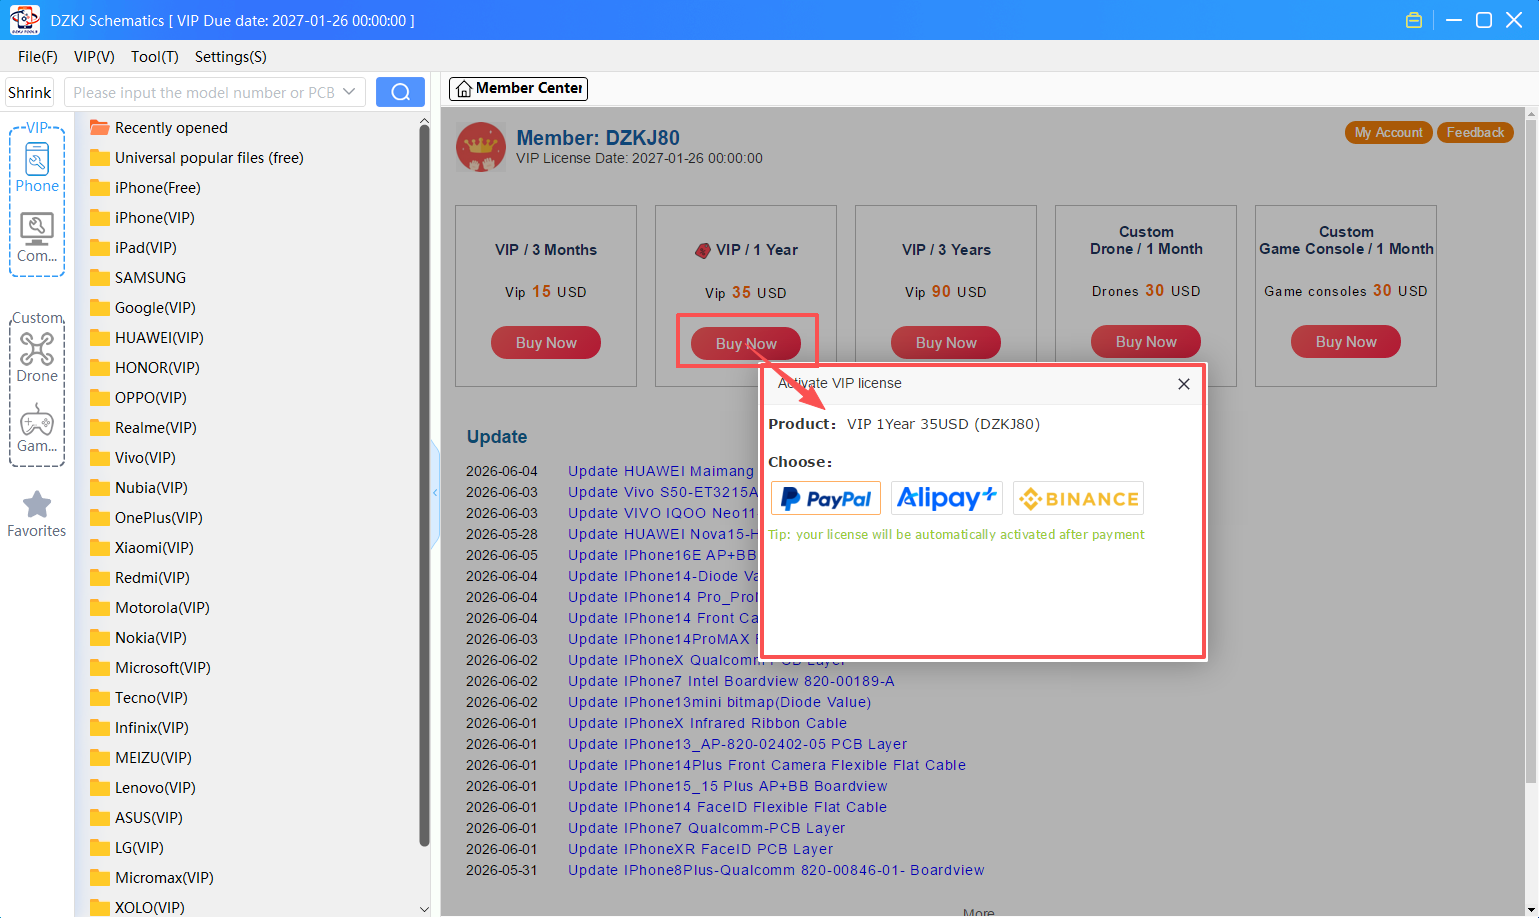
Task: Open Update IPhone15_15 Plus AP+BB Boardview
Action: click(x=727, y=786)
